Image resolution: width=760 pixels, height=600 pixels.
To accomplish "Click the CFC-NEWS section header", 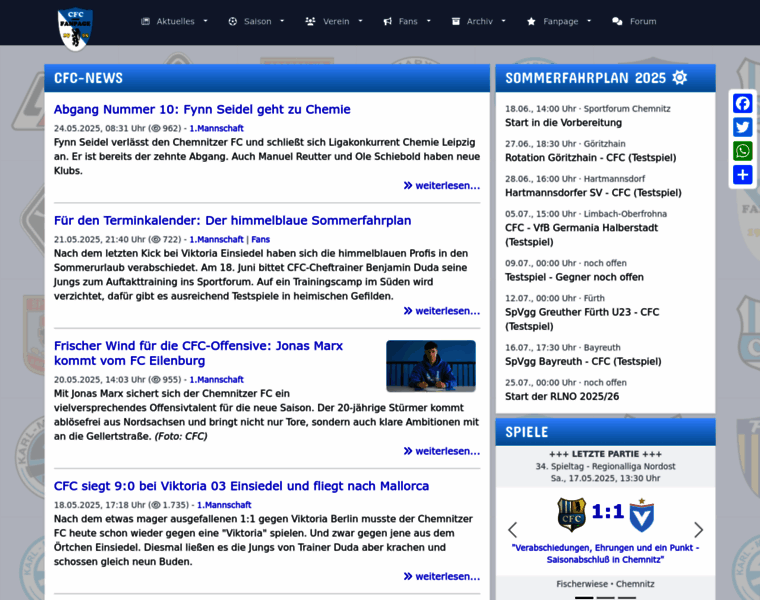I will [267, 78].
